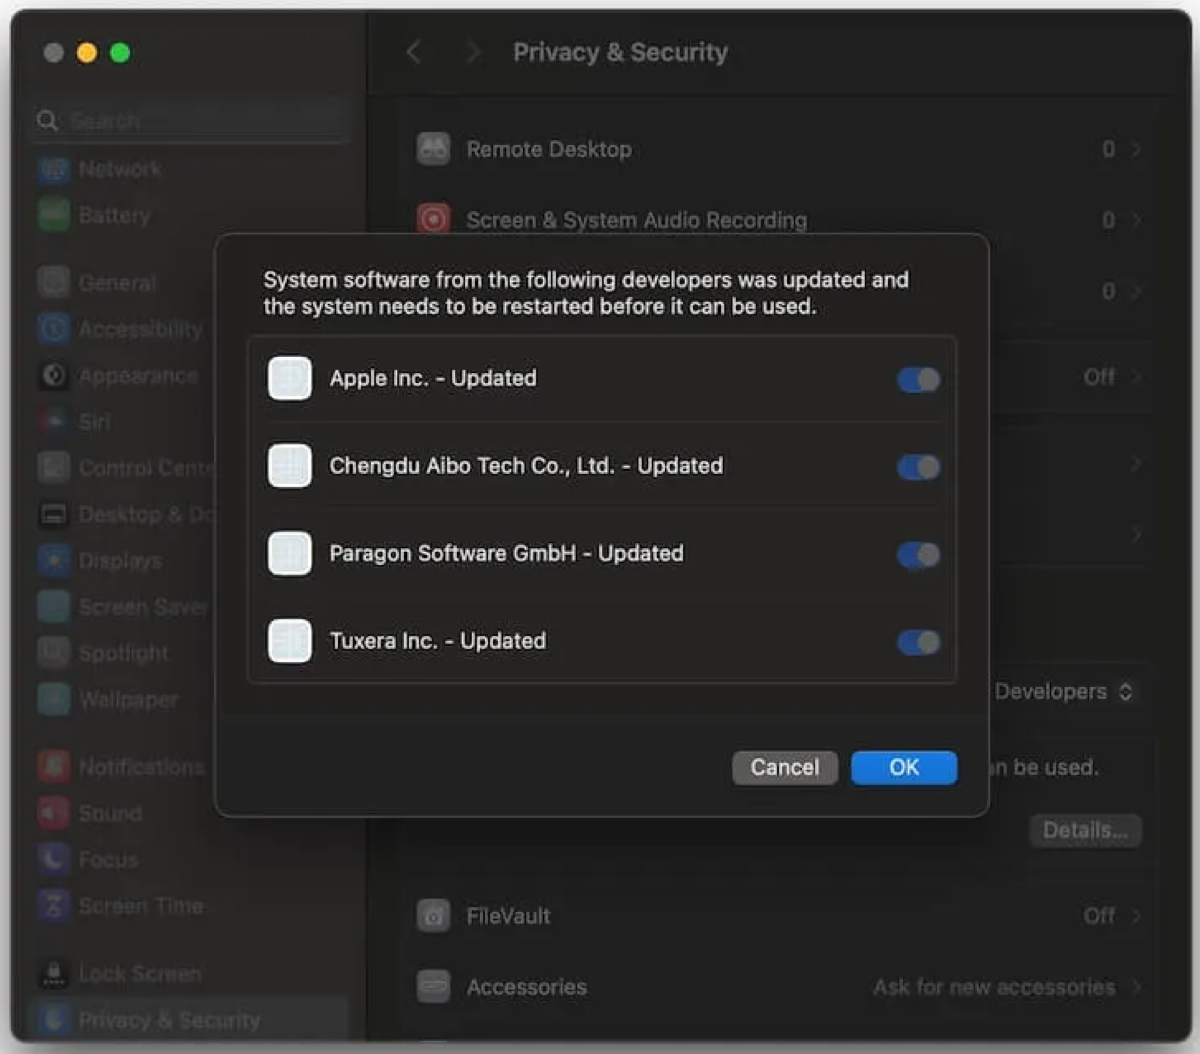Open Ask for new accessories dropdown
Image resolution: width=1200 pixels, height=1054 pixels.
tap(1007, 987)
